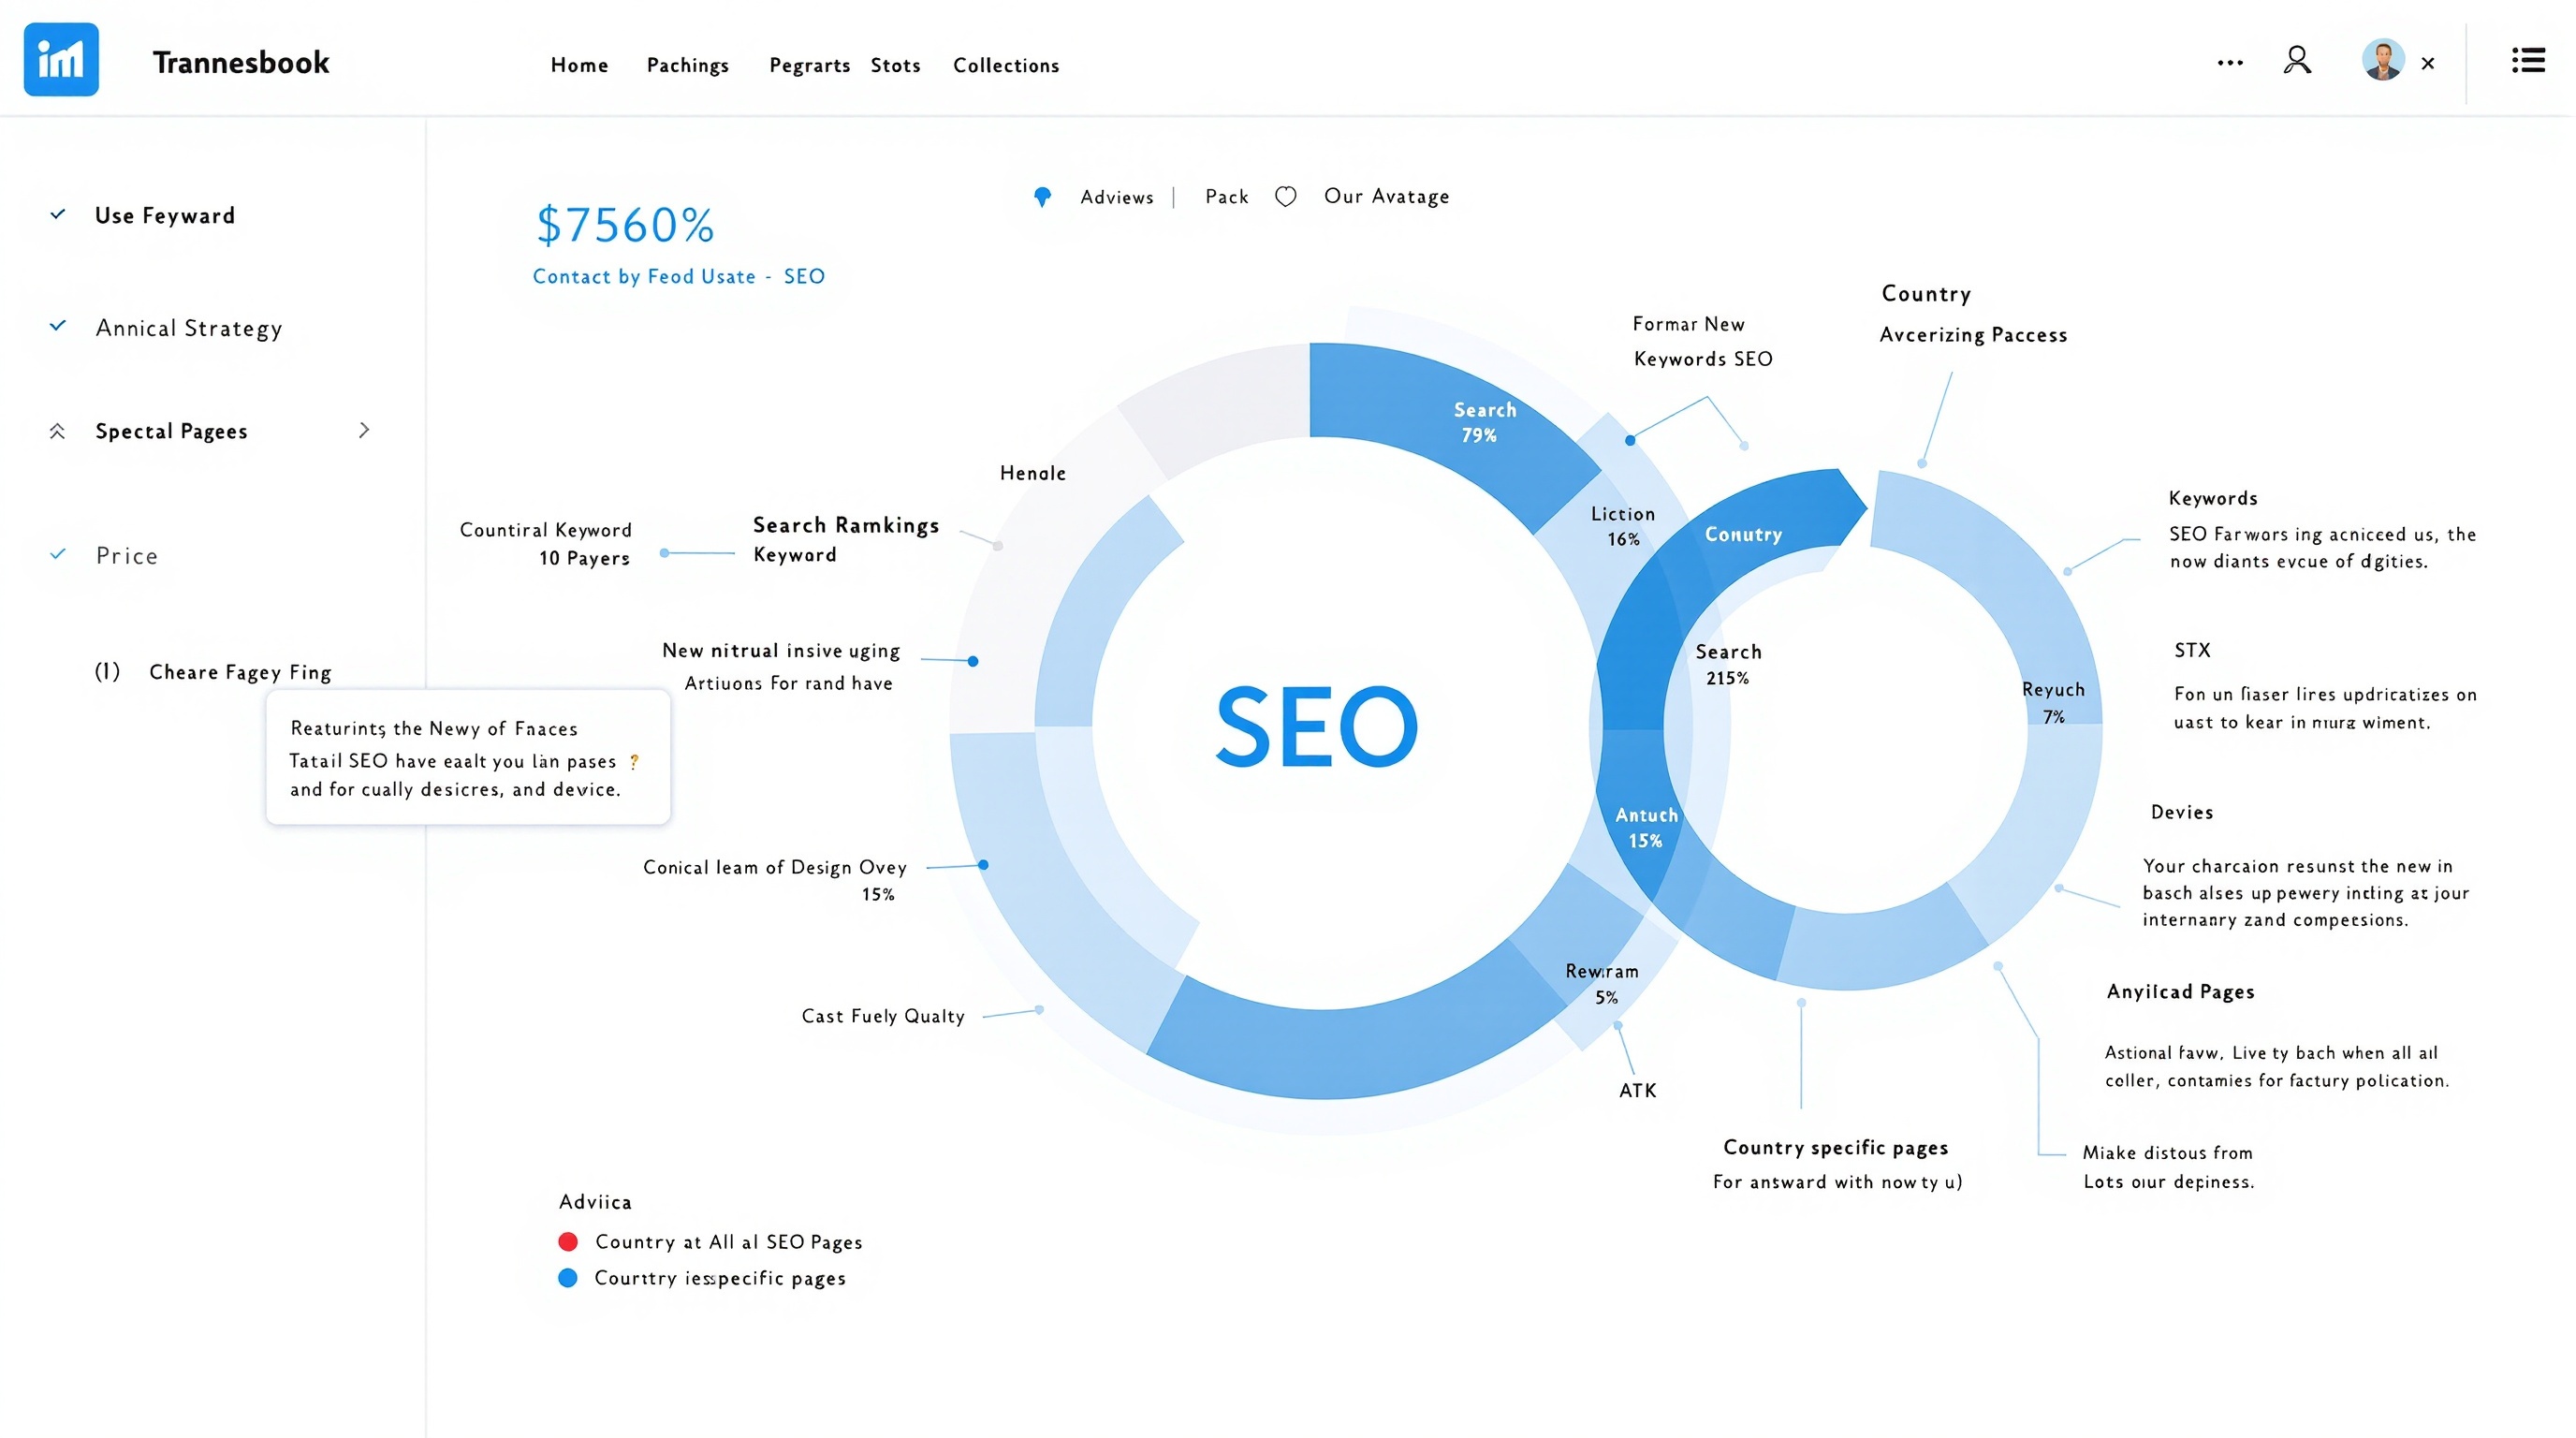The width and height of the screenshot is (2576, 1438).
Task: Click the ATK chart label
Action: pyautogui.click(x=1638, y=1090)
